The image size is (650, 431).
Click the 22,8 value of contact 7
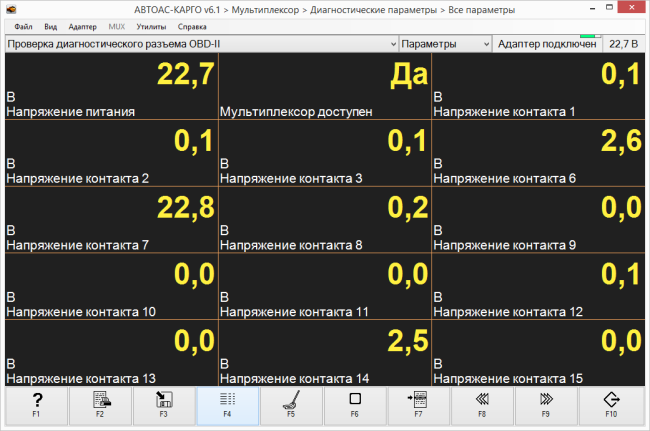186,208
